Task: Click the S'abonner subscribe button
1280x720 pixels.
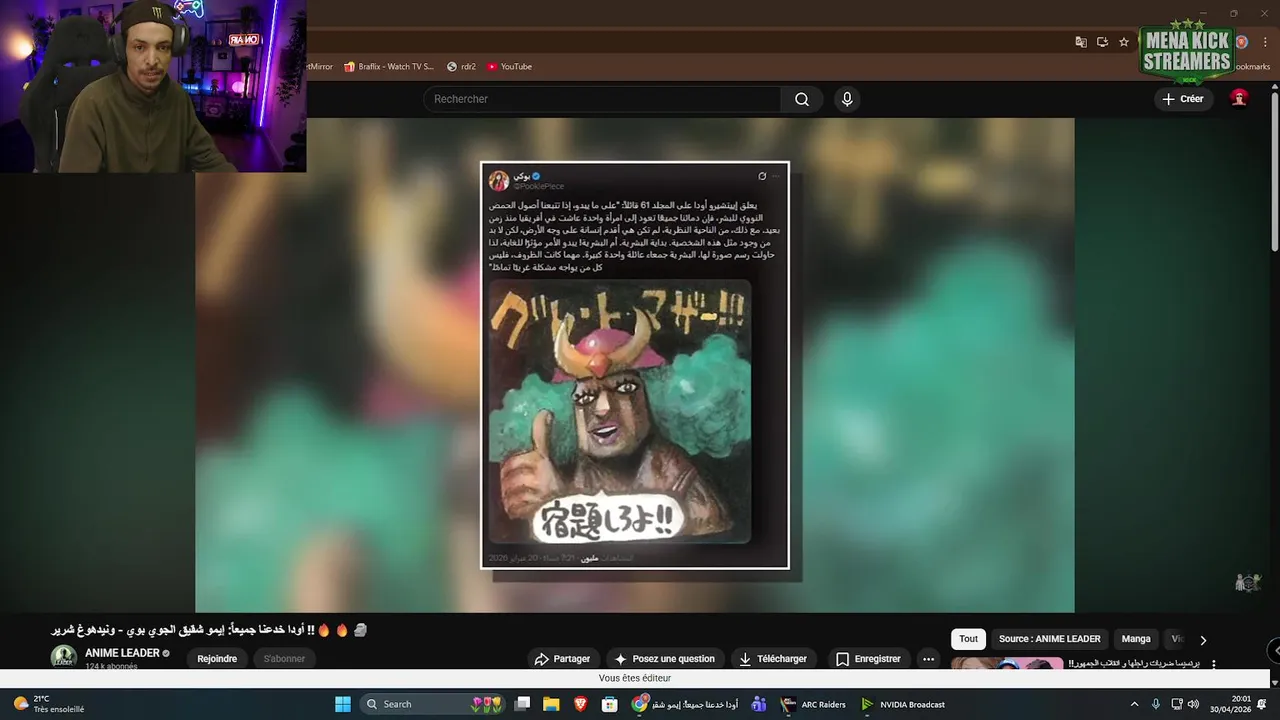Action: (x=285, y=659)
